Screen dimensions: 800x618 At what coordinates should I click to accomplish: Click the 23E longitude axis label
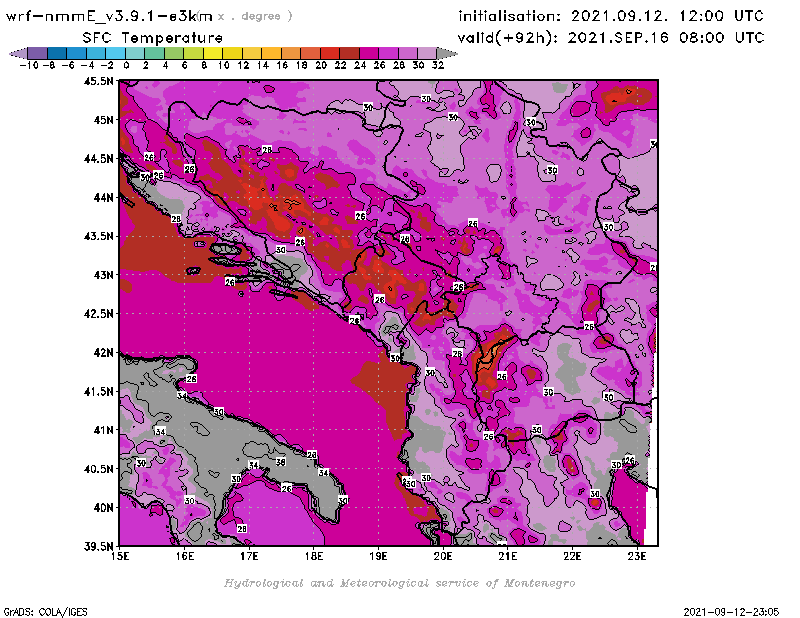pos(636,556)
